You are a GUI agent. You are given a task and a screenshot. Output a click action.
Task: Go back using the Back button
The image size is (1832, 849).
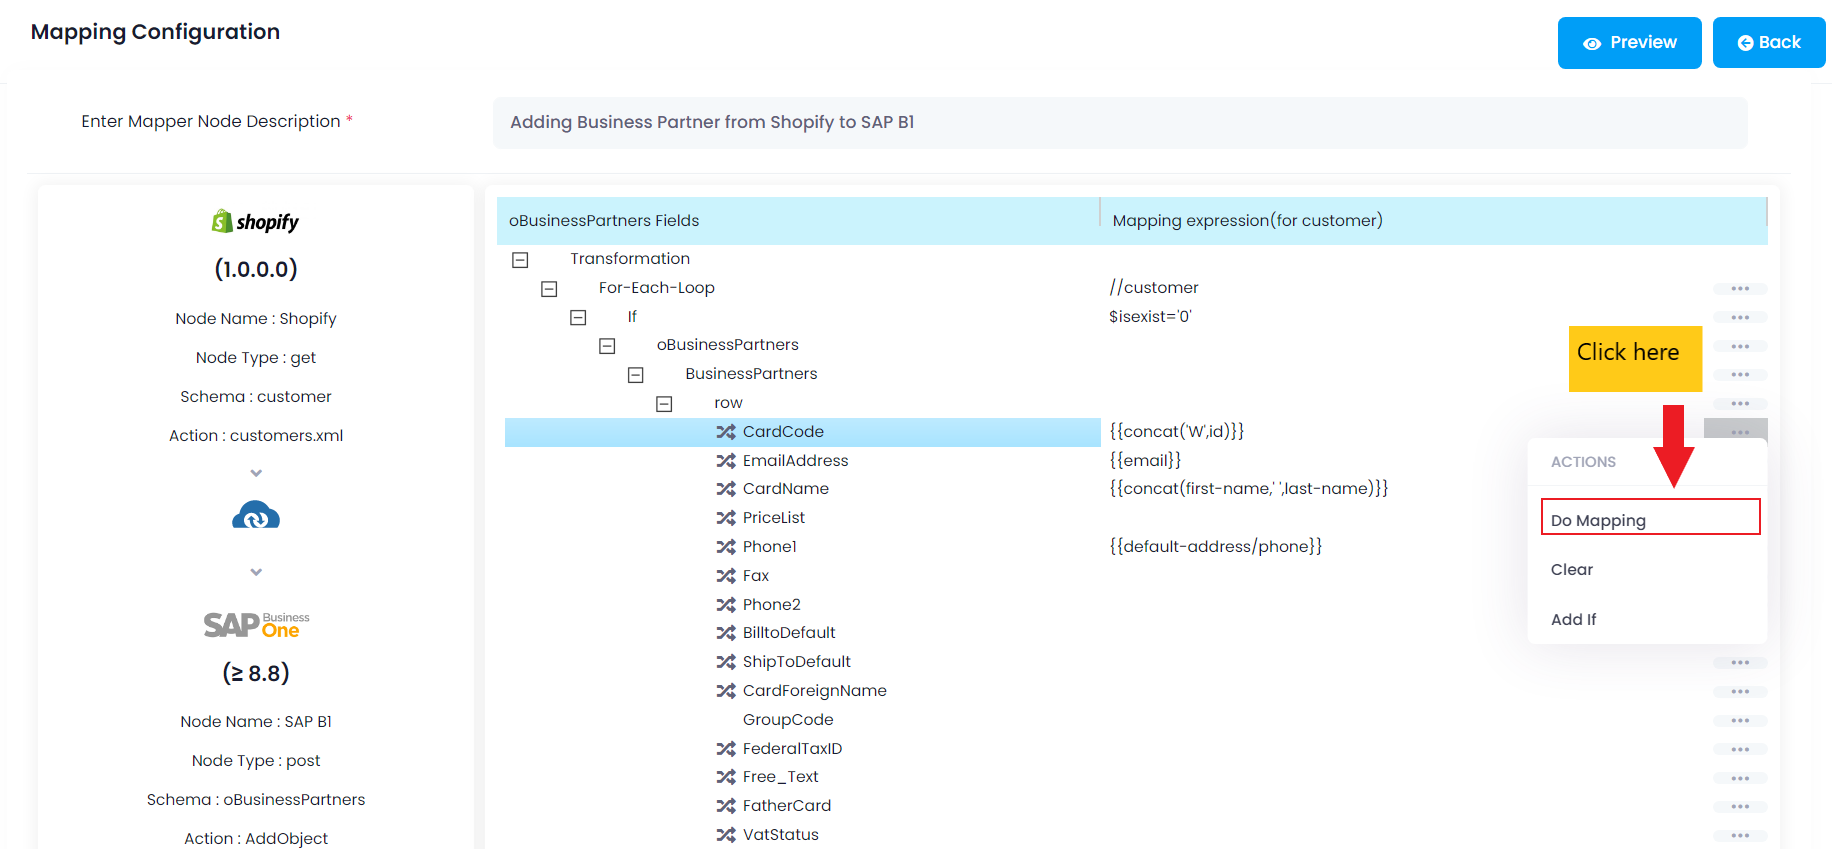[x=1768, y=43]
